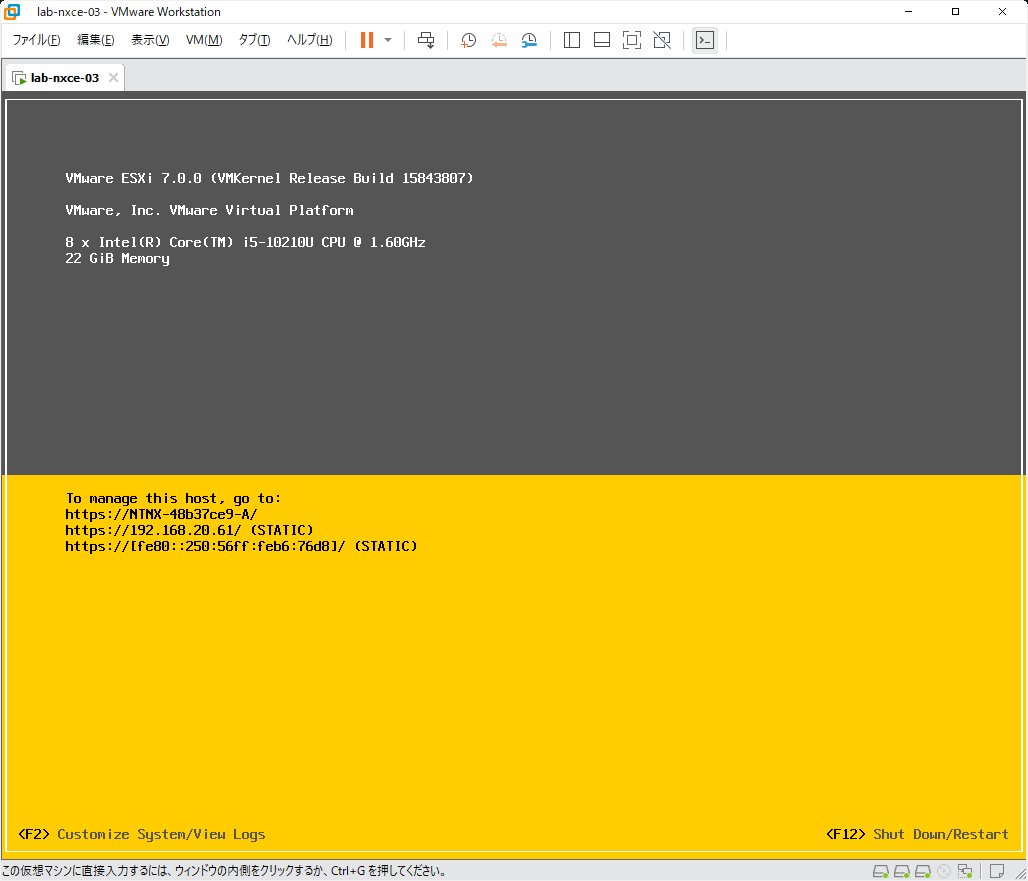Click the second hard disk status icon
The width and height of the screenshot is (1028, 881).
(901, 871)
